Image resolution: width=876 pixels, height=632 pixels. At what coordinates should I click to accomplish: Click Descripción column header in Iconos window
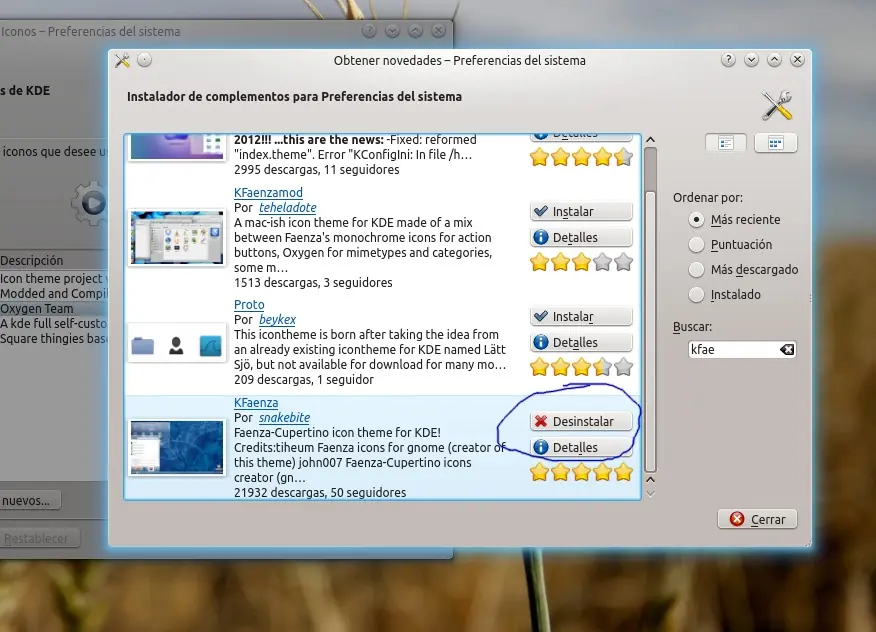(x=54, y=260)
